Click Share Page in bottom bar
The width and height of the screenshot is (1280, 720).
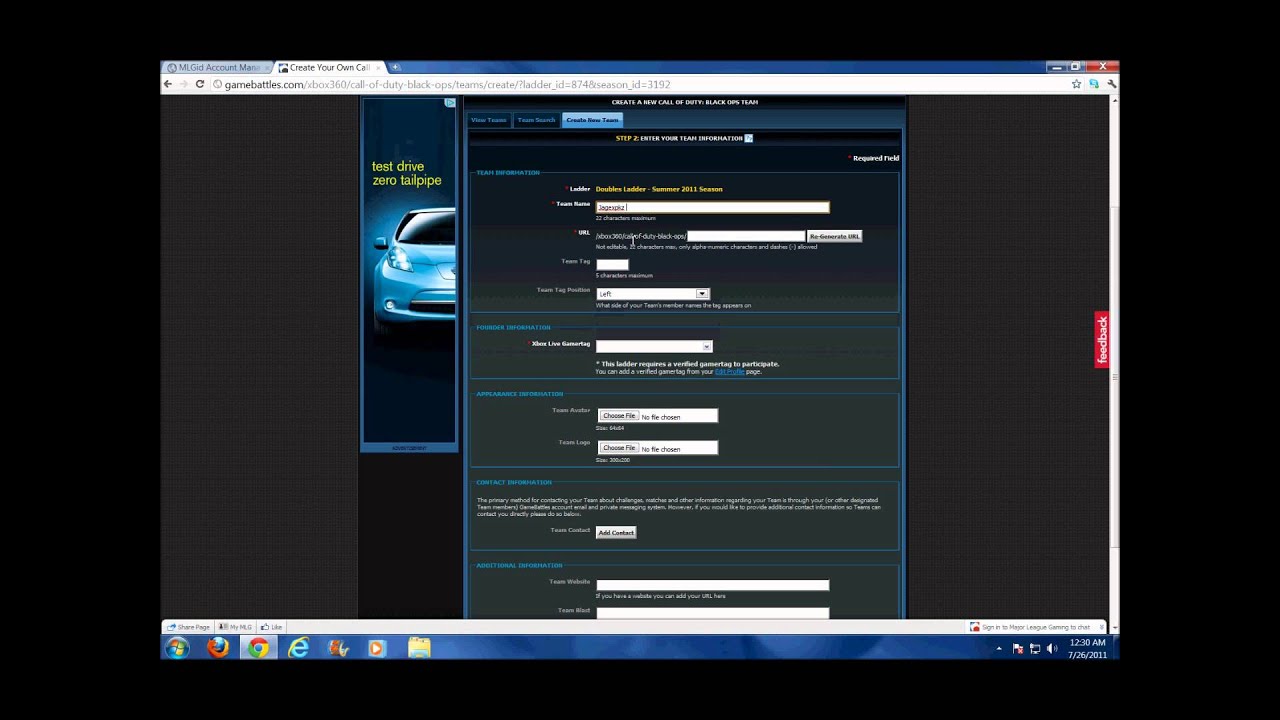point(188,627)
